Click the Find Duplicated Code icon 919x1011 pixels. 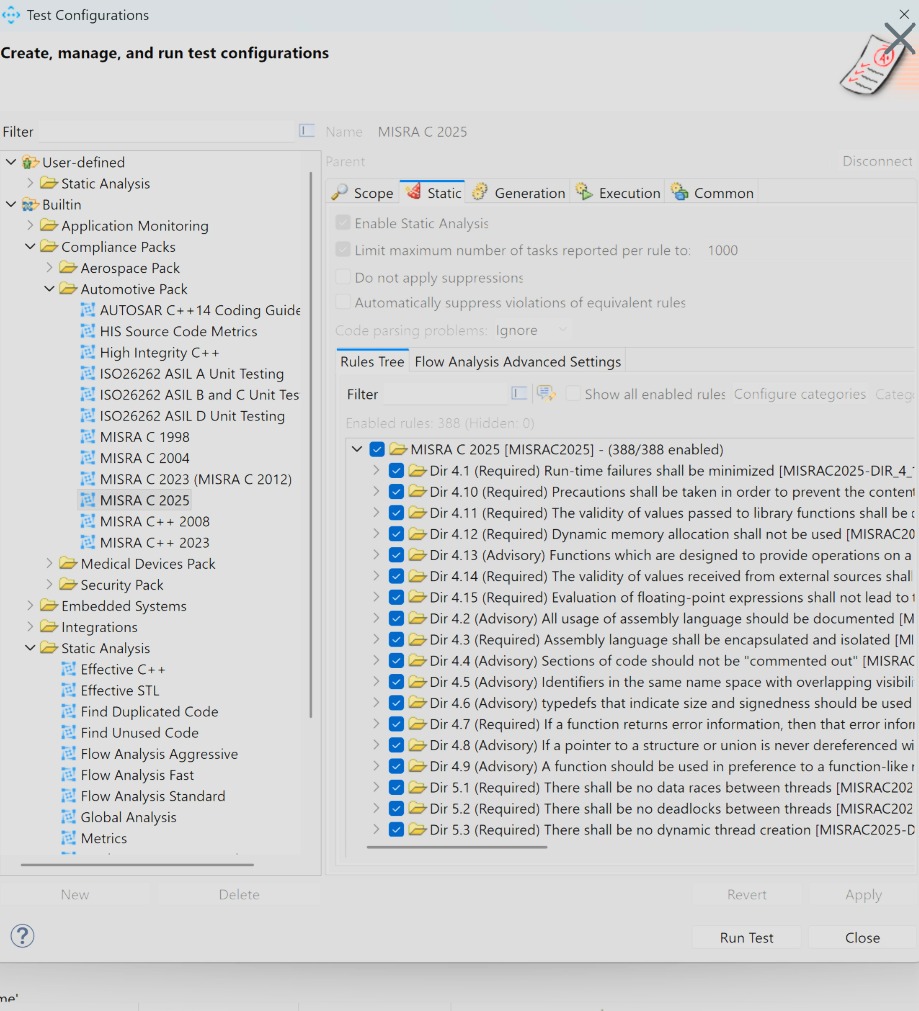68,711
